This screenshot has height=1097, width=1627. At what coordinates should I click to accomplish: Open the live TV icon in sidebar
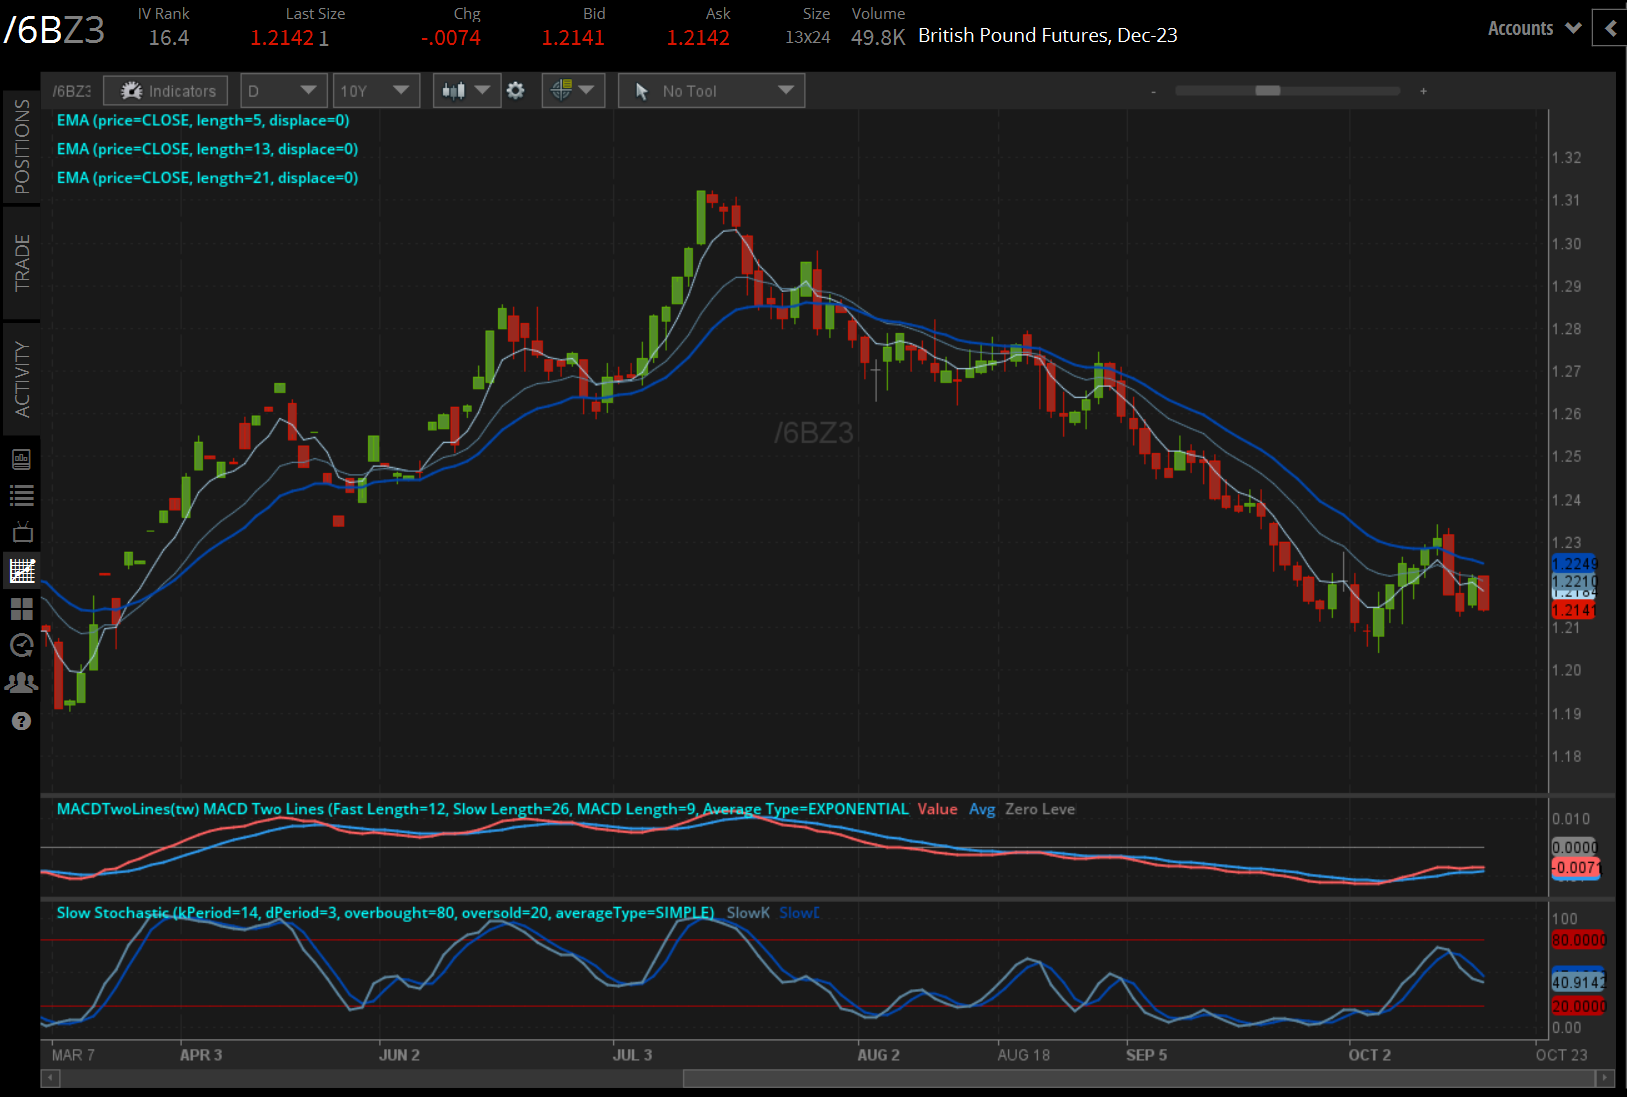coord(21,532)
